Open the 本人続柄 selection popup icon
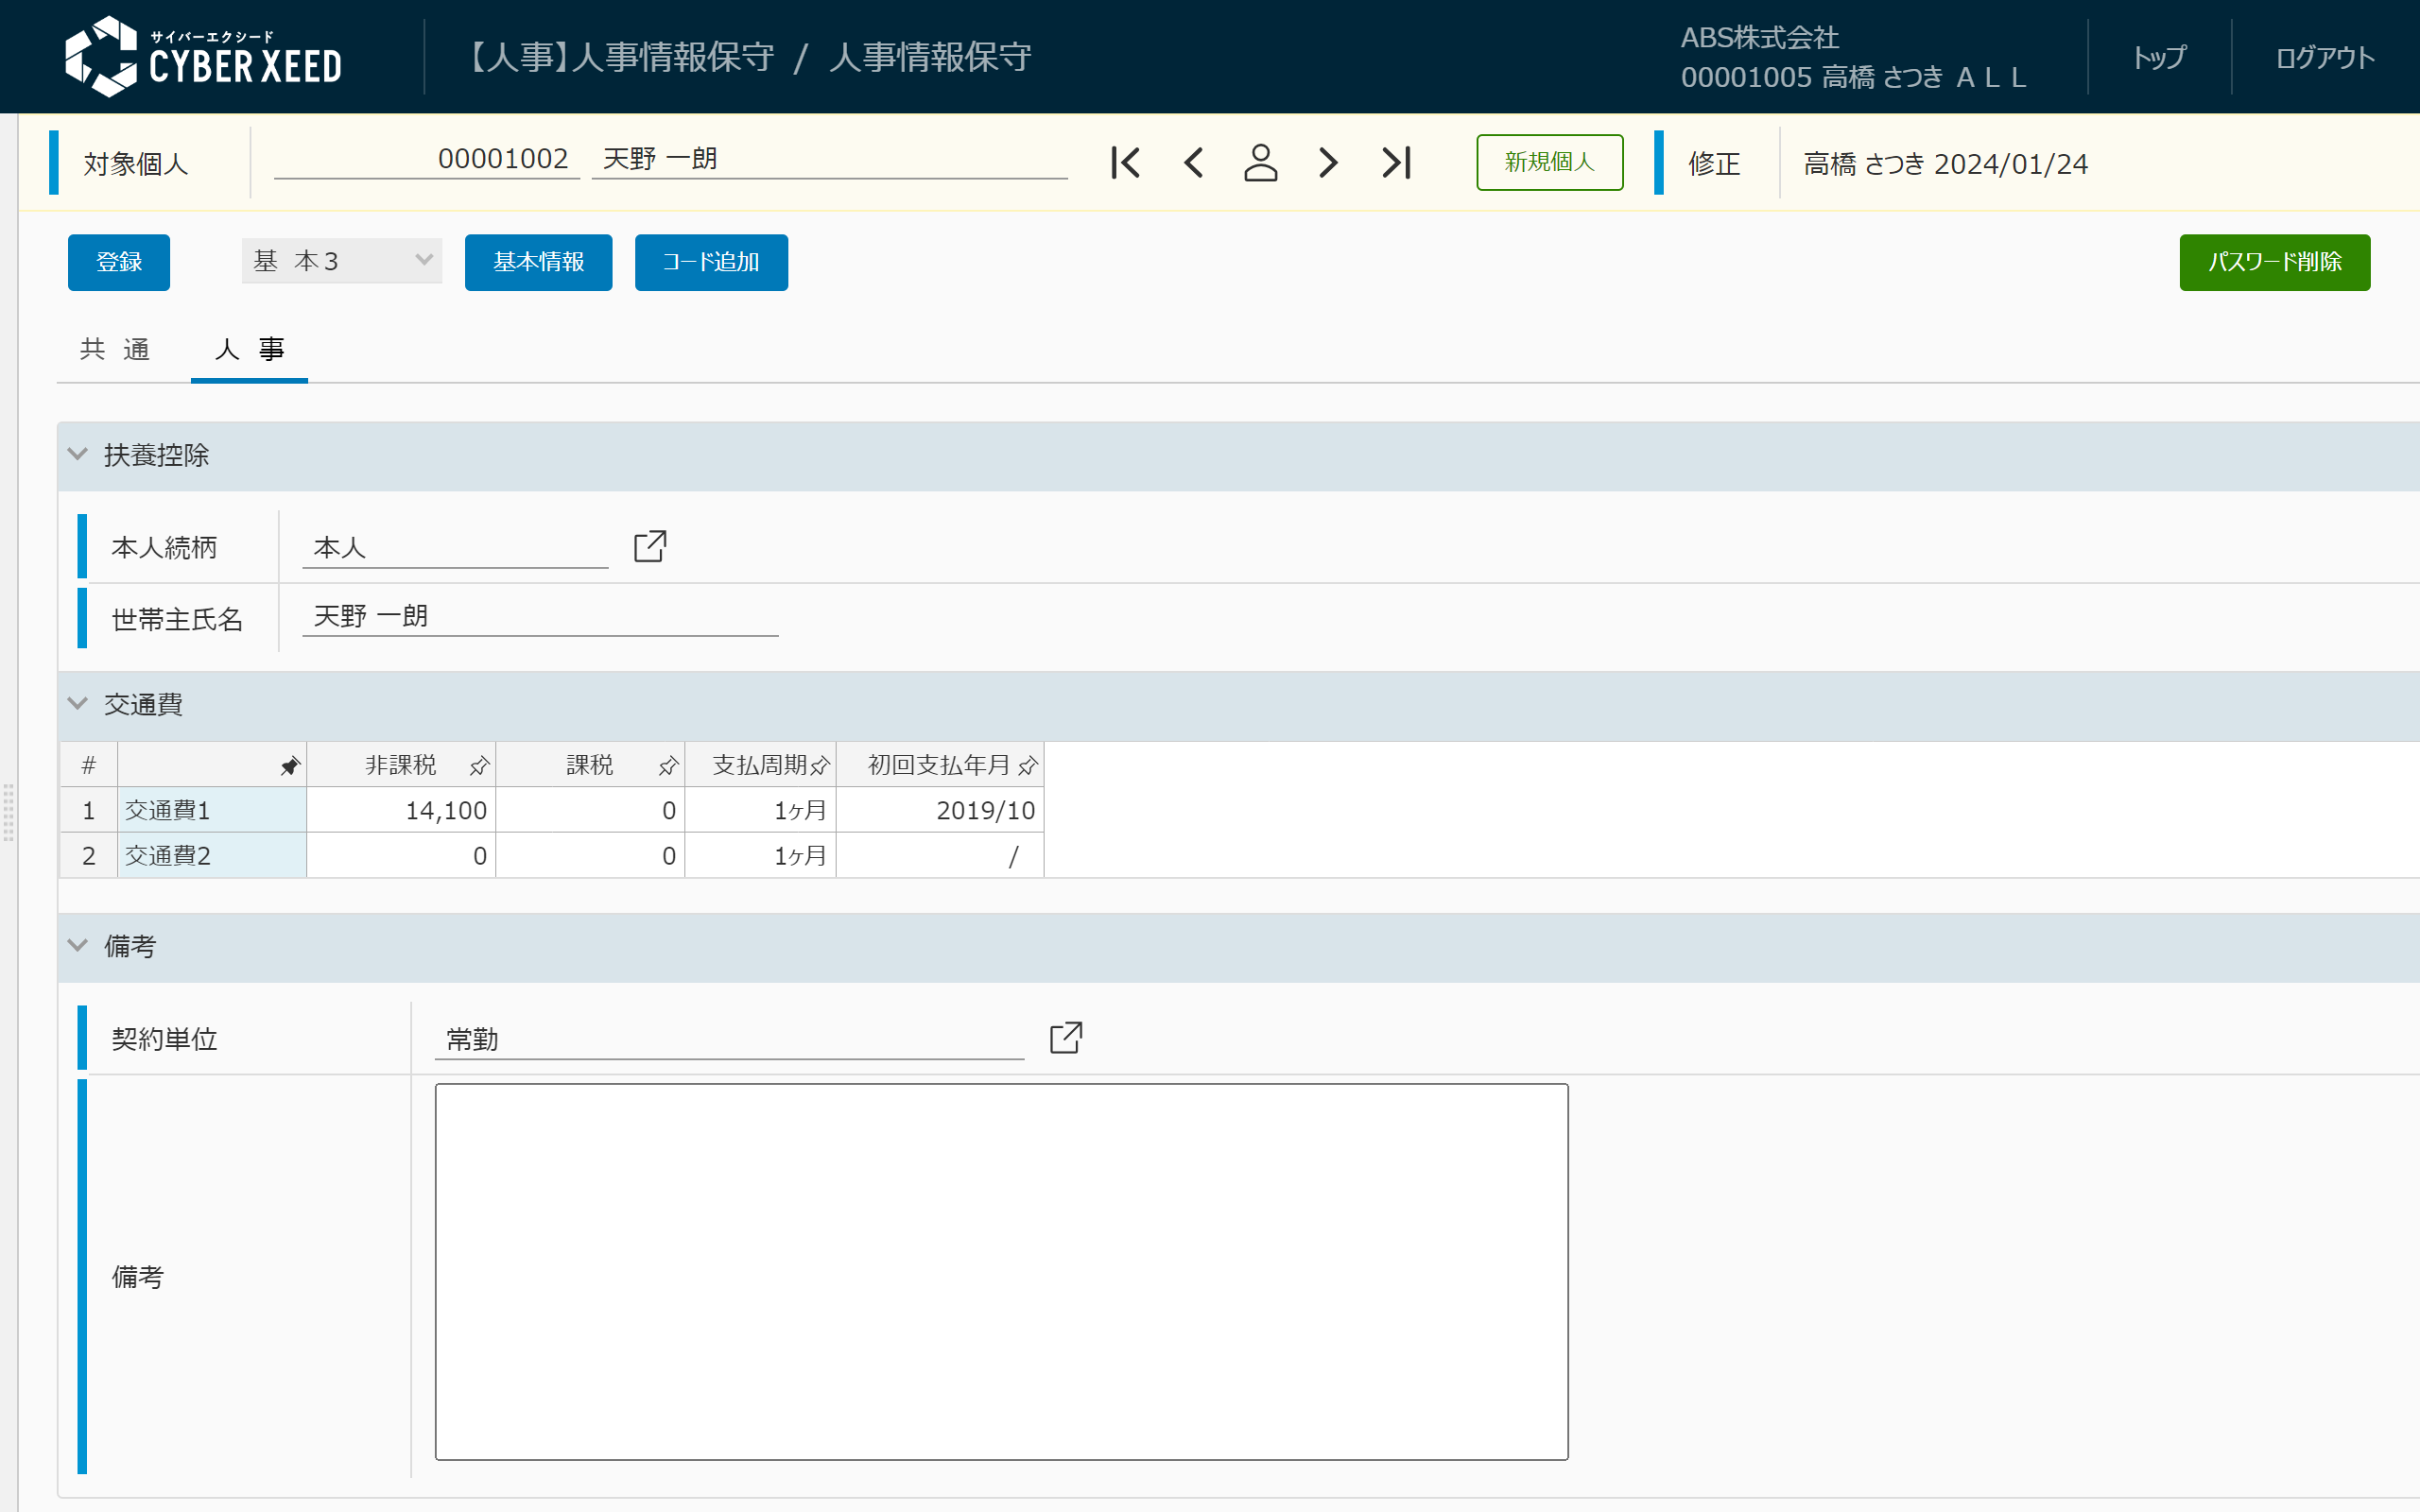The height and width of the screenshot is (1512, 2420). pos(650,546)
